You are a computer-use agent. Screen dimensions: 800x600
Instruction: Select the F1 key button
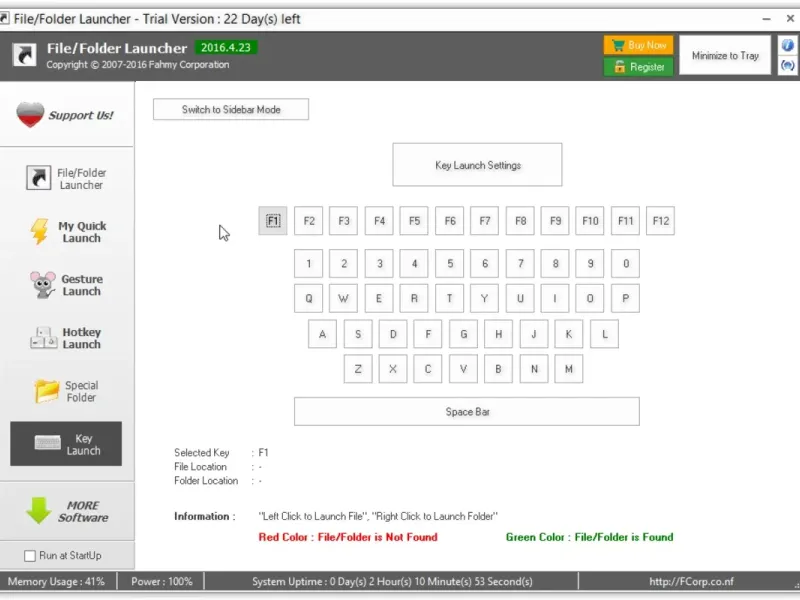click(x=273, y=221)
